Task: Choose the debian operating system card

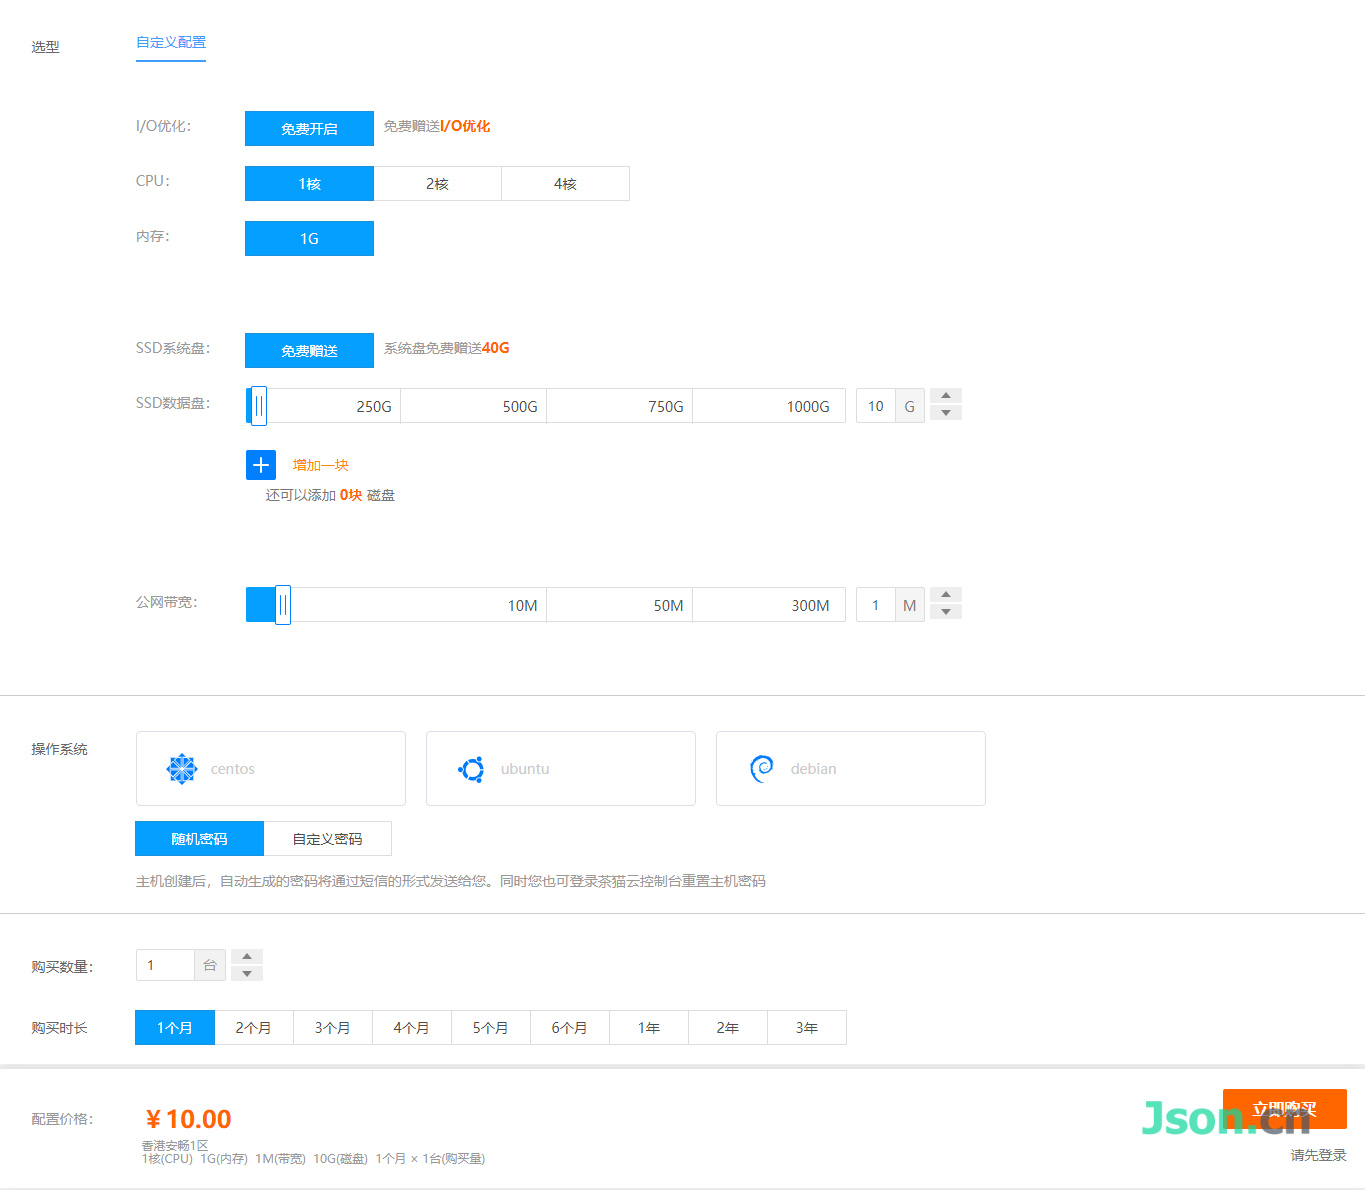Action: click(851, 768)
